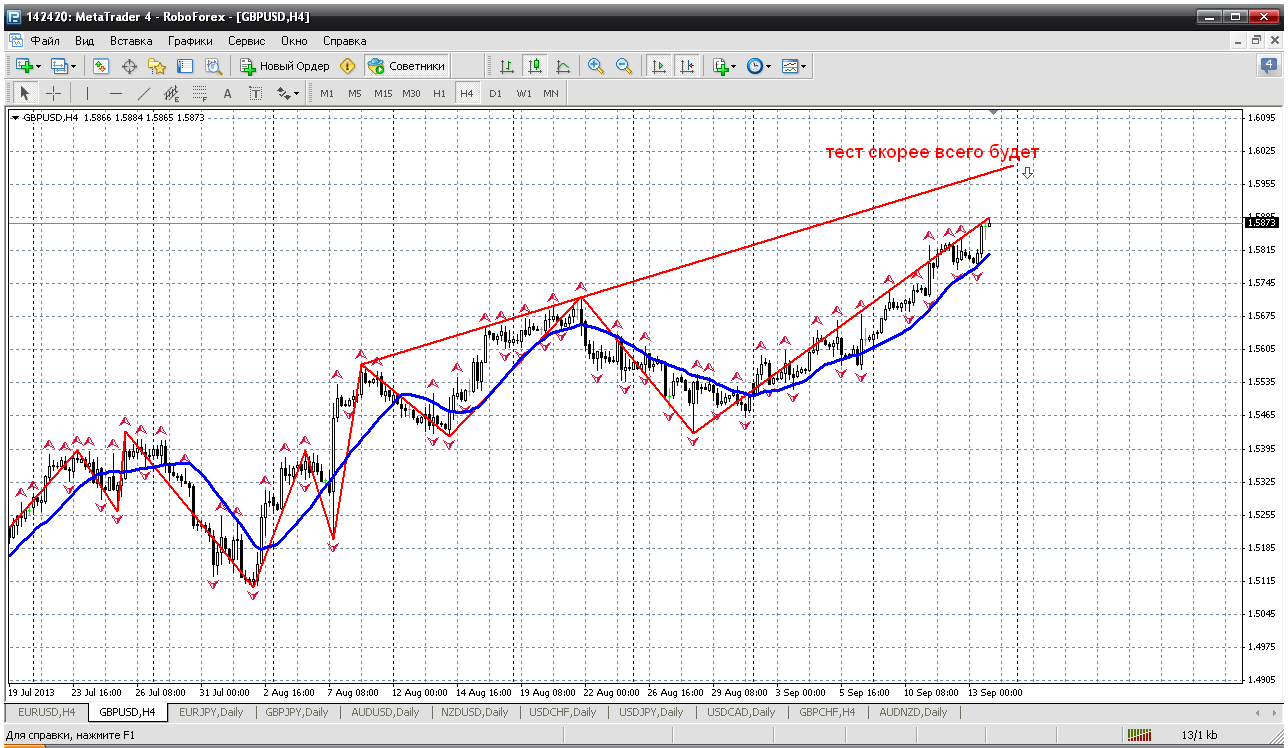This screenshot has width=1288, height=748.
Task: Select the H4 timeframe button
Action: [466, 93]
